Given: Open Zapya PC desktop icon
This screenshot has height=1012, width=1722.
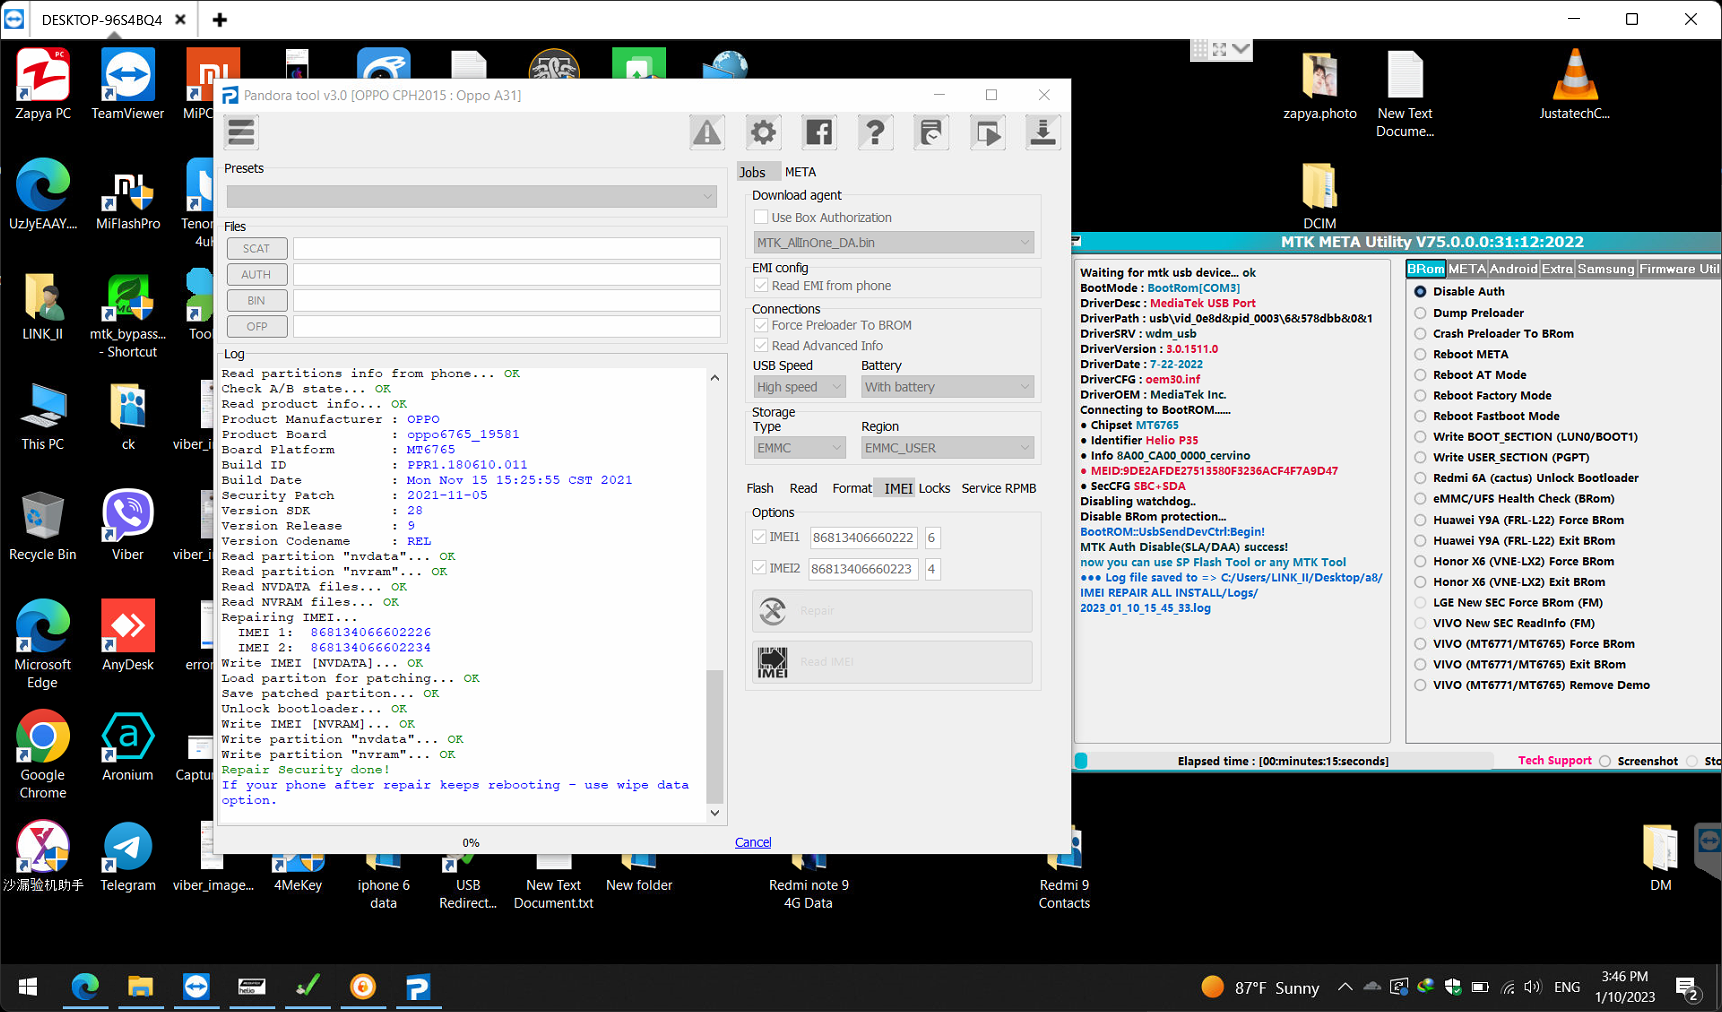Looking at the screenshot, I should [x=43, y=85].
